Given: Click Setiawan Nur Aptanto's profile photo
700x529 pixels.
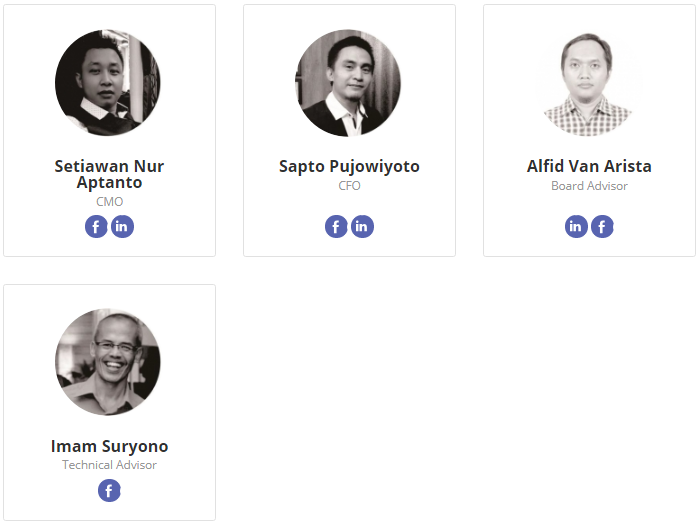Looking at the screenshot, I should [x=108, y=83].
